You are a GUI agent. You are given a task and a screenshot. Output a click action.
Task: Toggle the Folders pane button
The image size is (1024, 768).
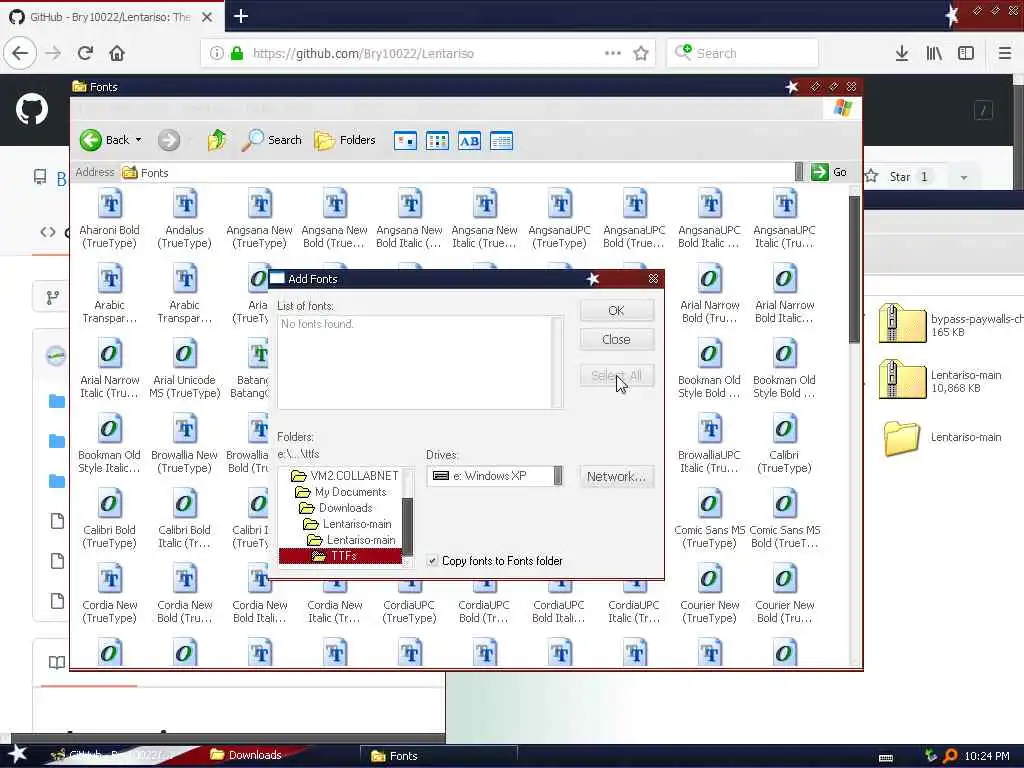[345, 140]
